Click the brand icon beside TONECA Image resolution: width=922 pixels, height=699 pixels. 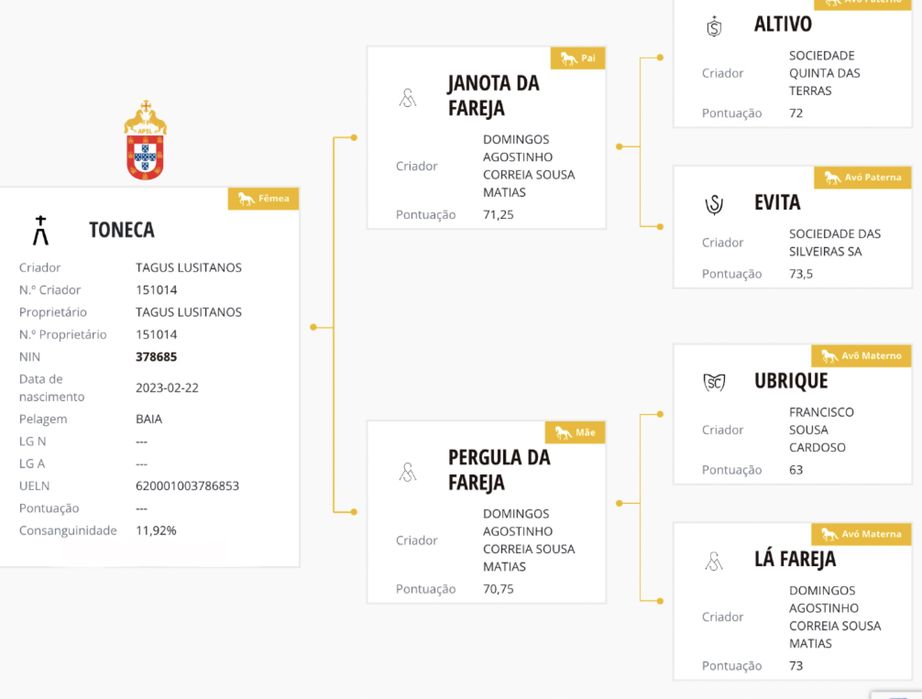[41, 230]
